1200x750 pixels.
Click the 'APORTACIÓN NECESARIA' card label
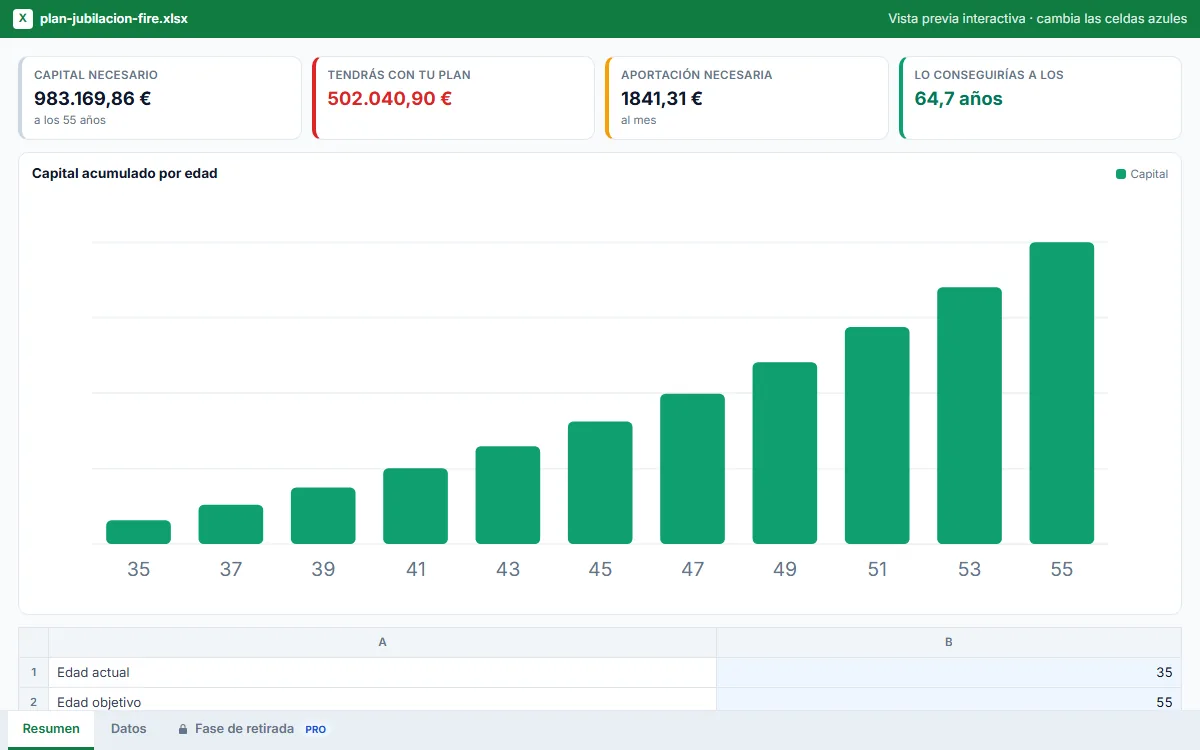tap(697, 75)
